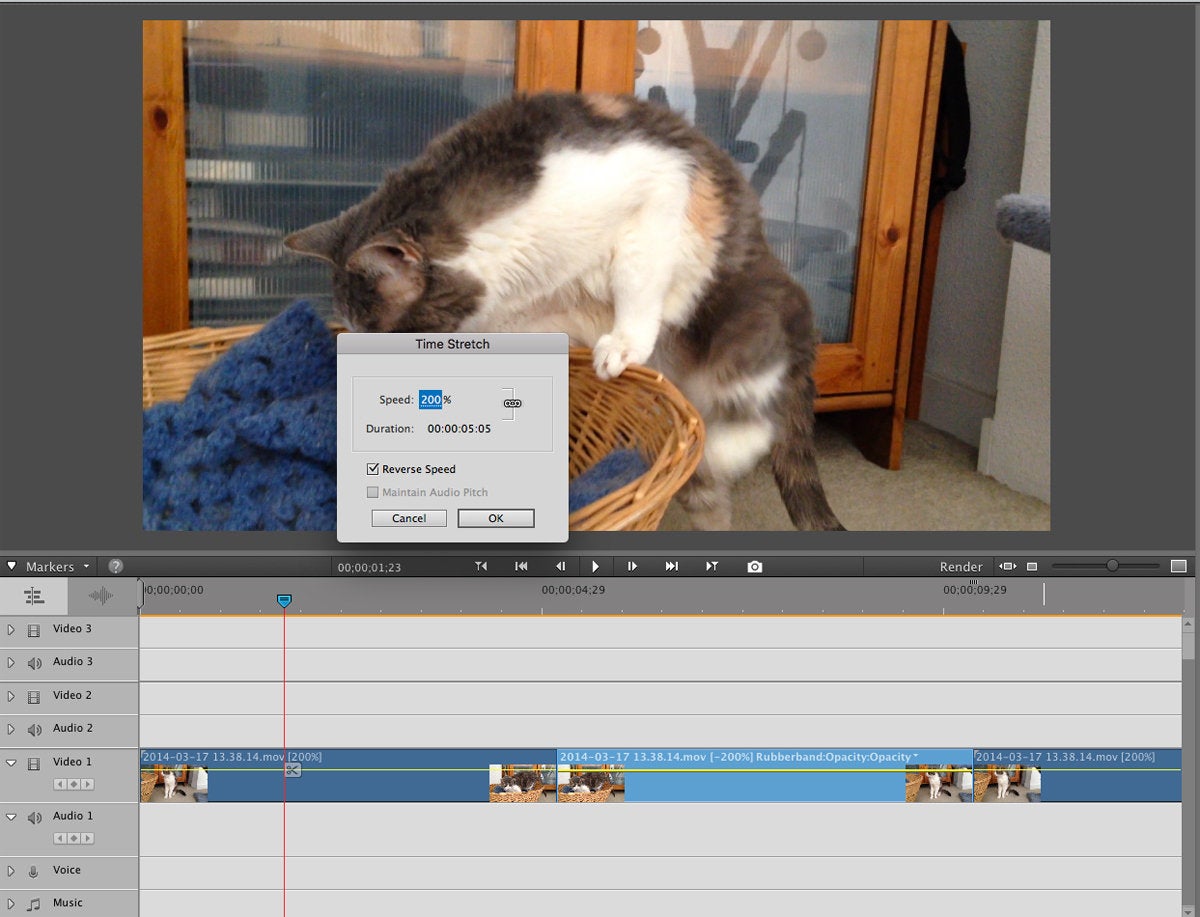This screenshot has height=917, width=1200.
Task: Expand the Audio 2 track
Action: (11, 730)
